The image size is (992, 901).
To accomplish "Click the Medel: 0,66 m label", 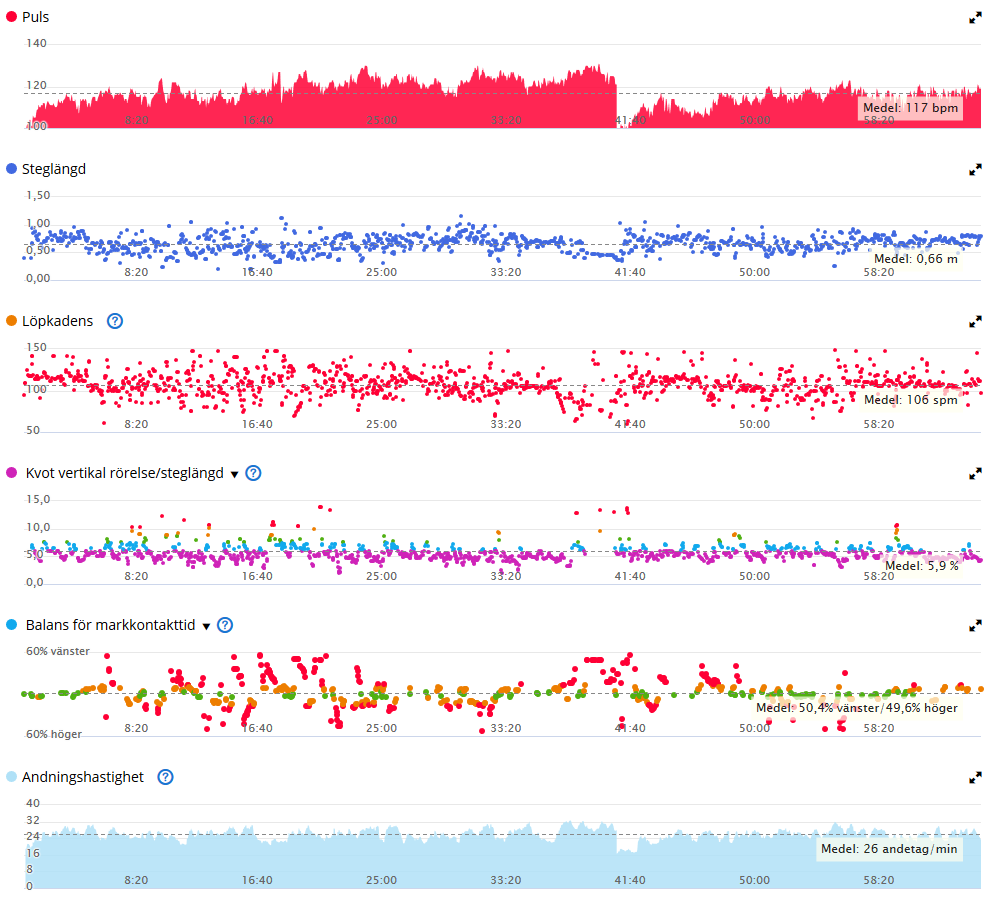I will (x=915, y=259).
